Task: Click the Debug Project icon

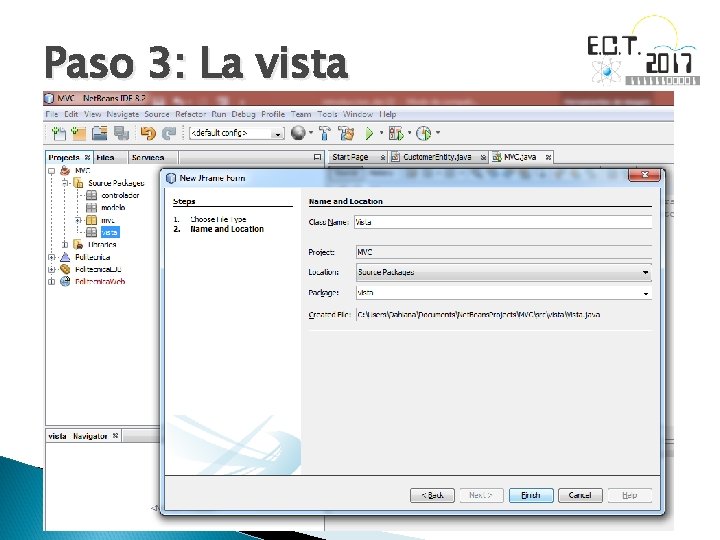Action: click(x=395, y=133)
